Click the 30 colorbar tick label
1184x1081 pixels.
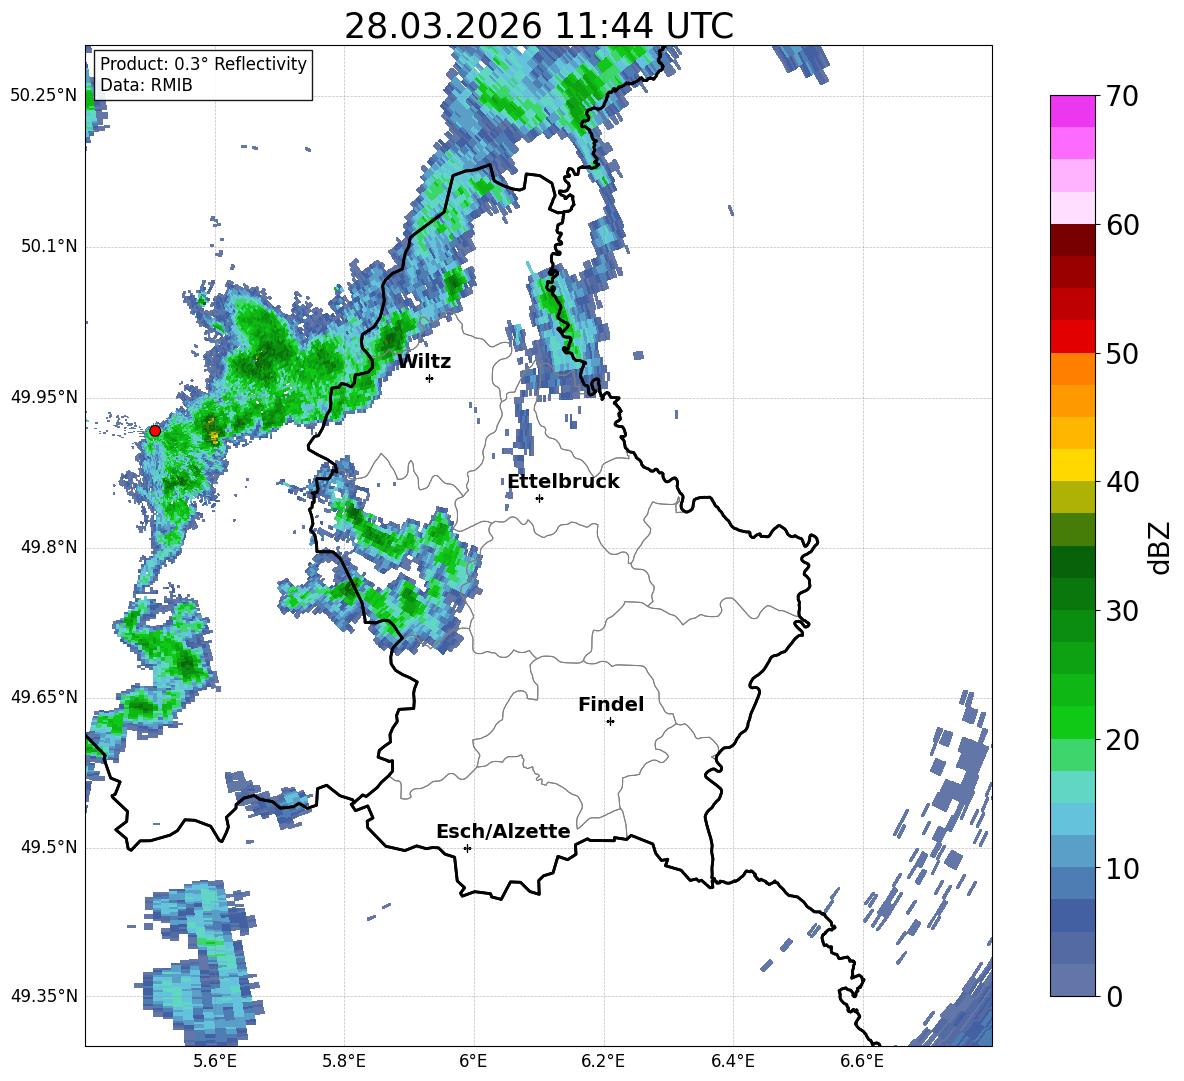(x=1121, y=611)
